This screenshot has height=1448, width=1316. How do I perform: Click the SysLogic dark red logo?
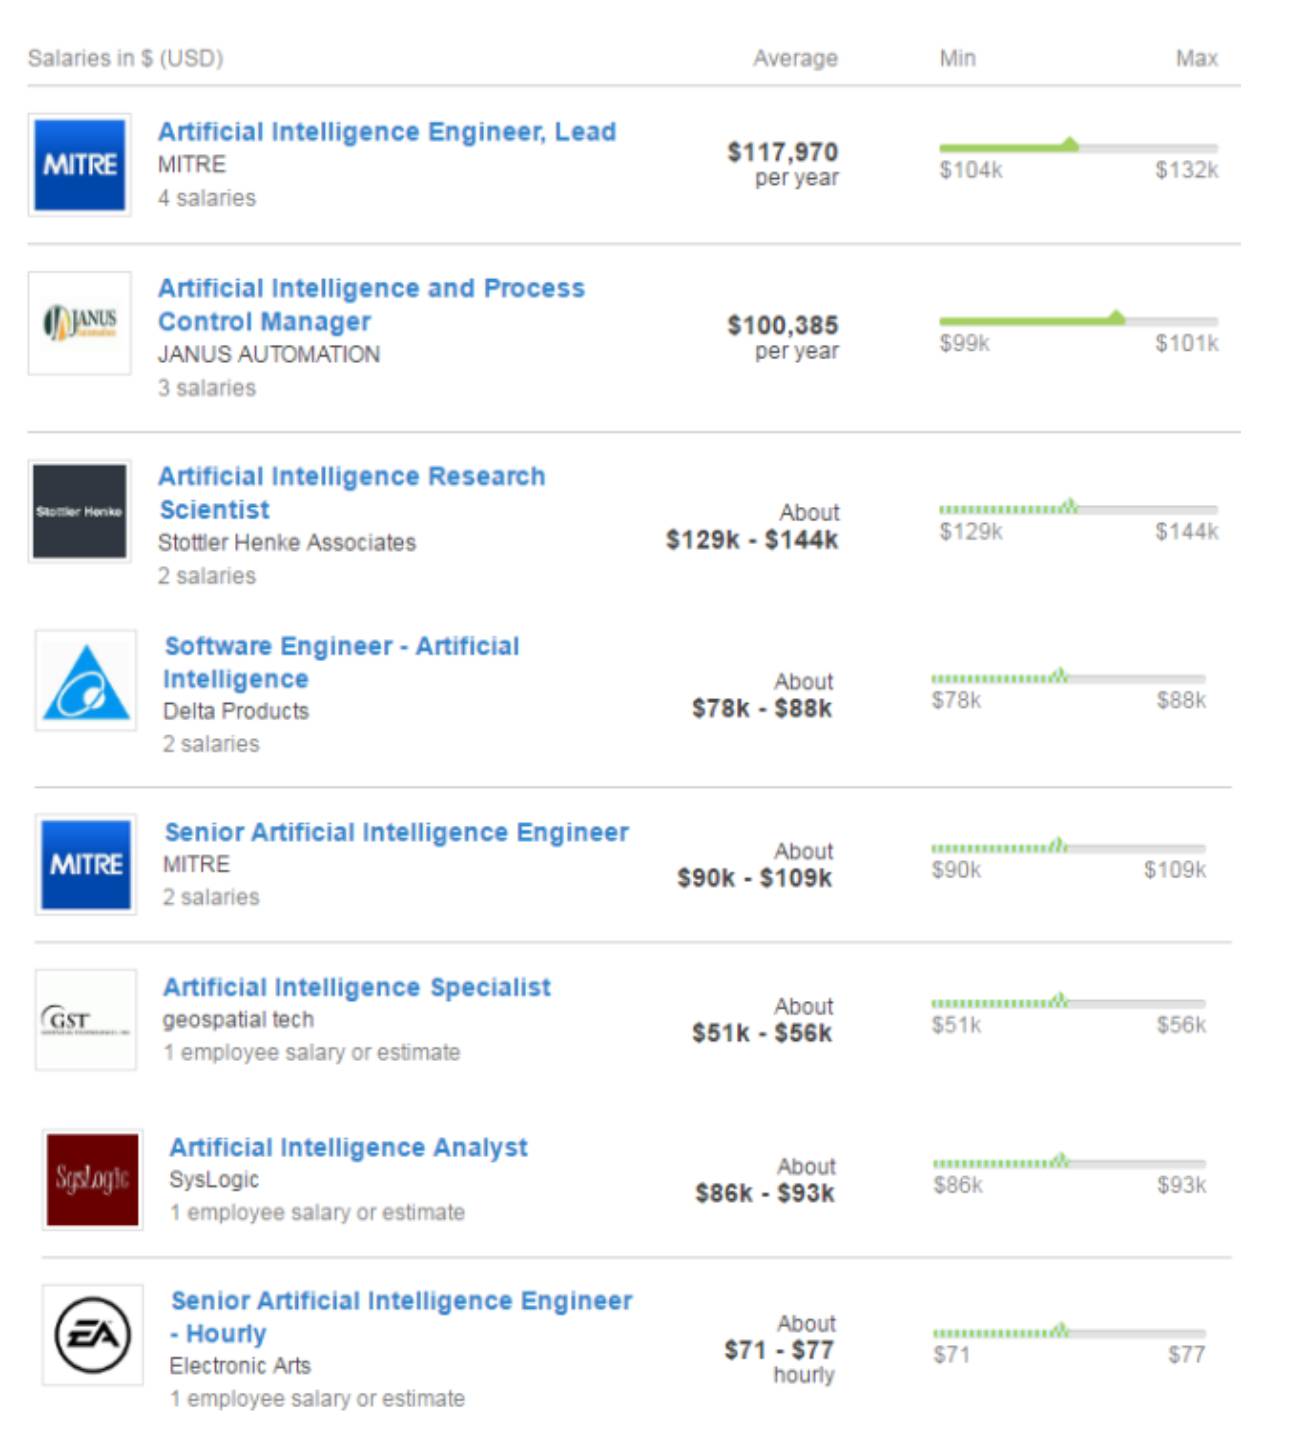coord(92,1180)
